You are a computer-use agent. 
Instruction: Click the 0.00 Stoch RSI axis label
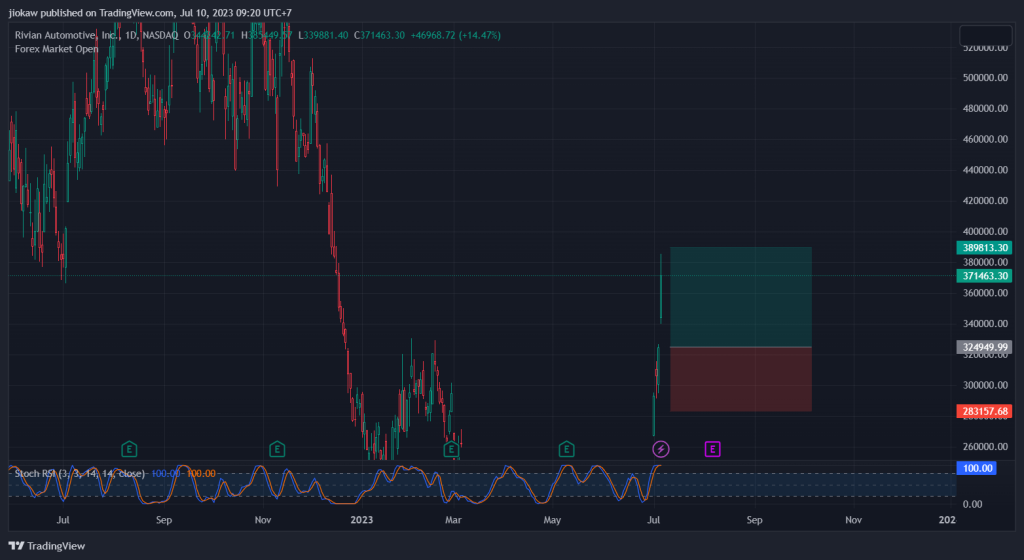[x=972, y=504]
